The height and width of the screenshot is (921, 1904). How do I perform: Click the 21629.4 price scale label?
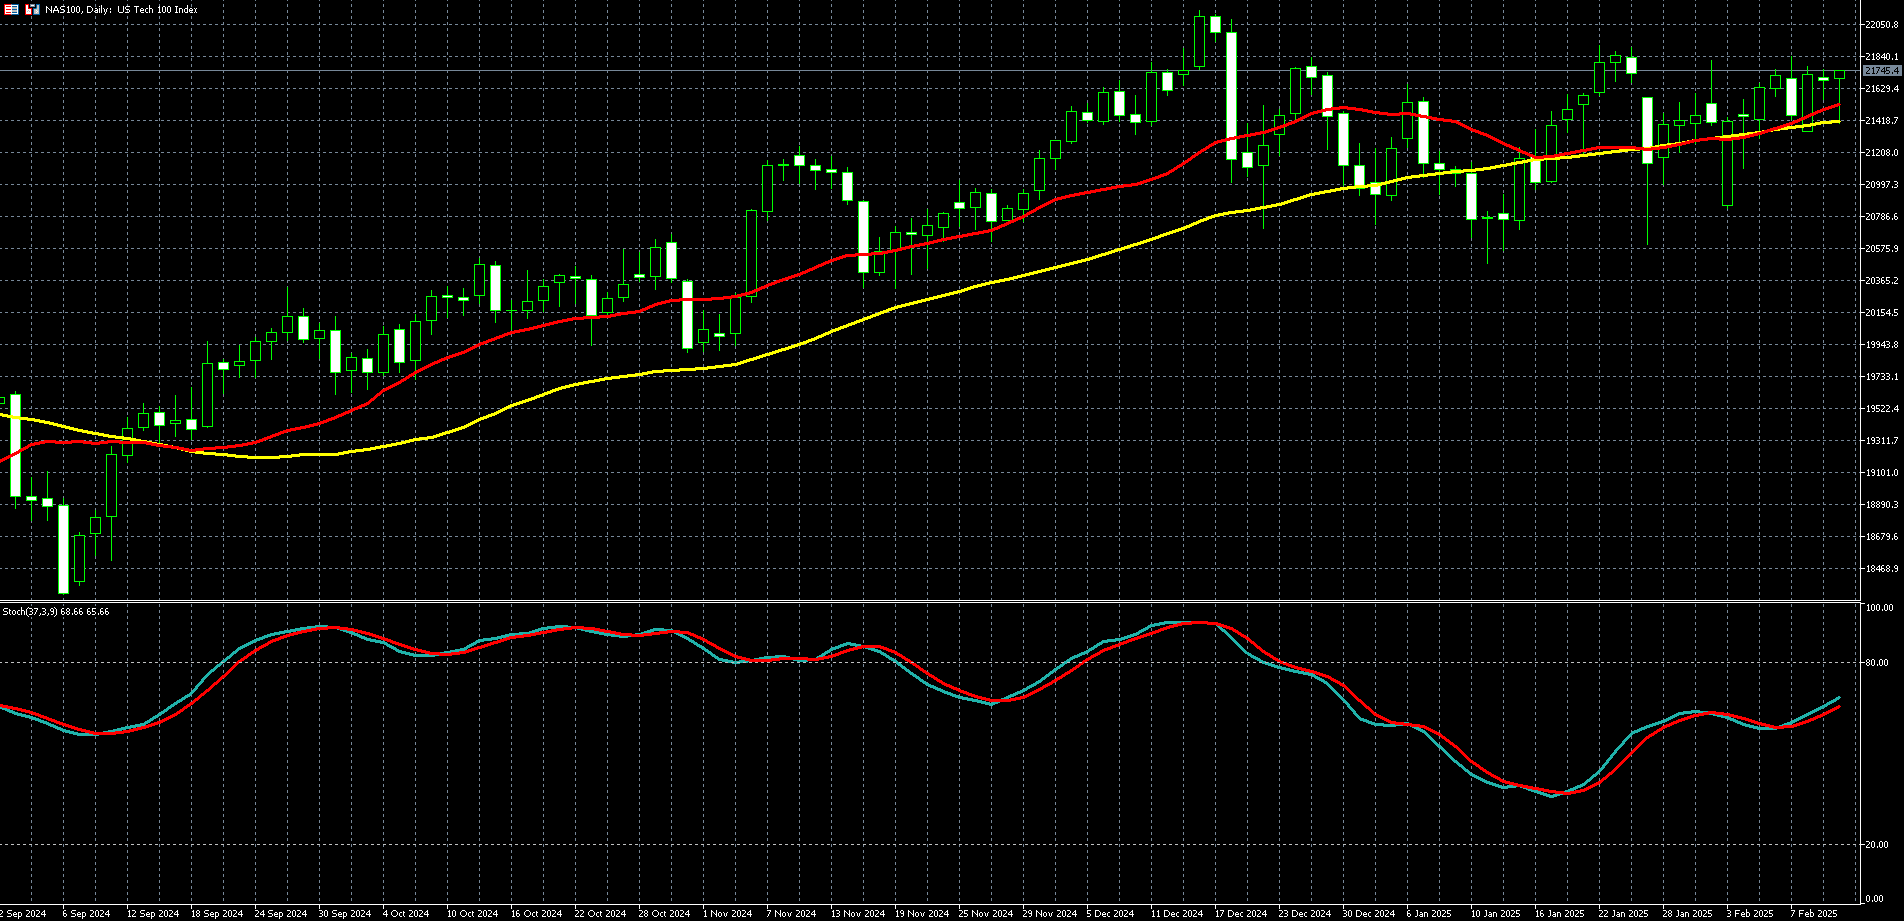[1882, 89]
